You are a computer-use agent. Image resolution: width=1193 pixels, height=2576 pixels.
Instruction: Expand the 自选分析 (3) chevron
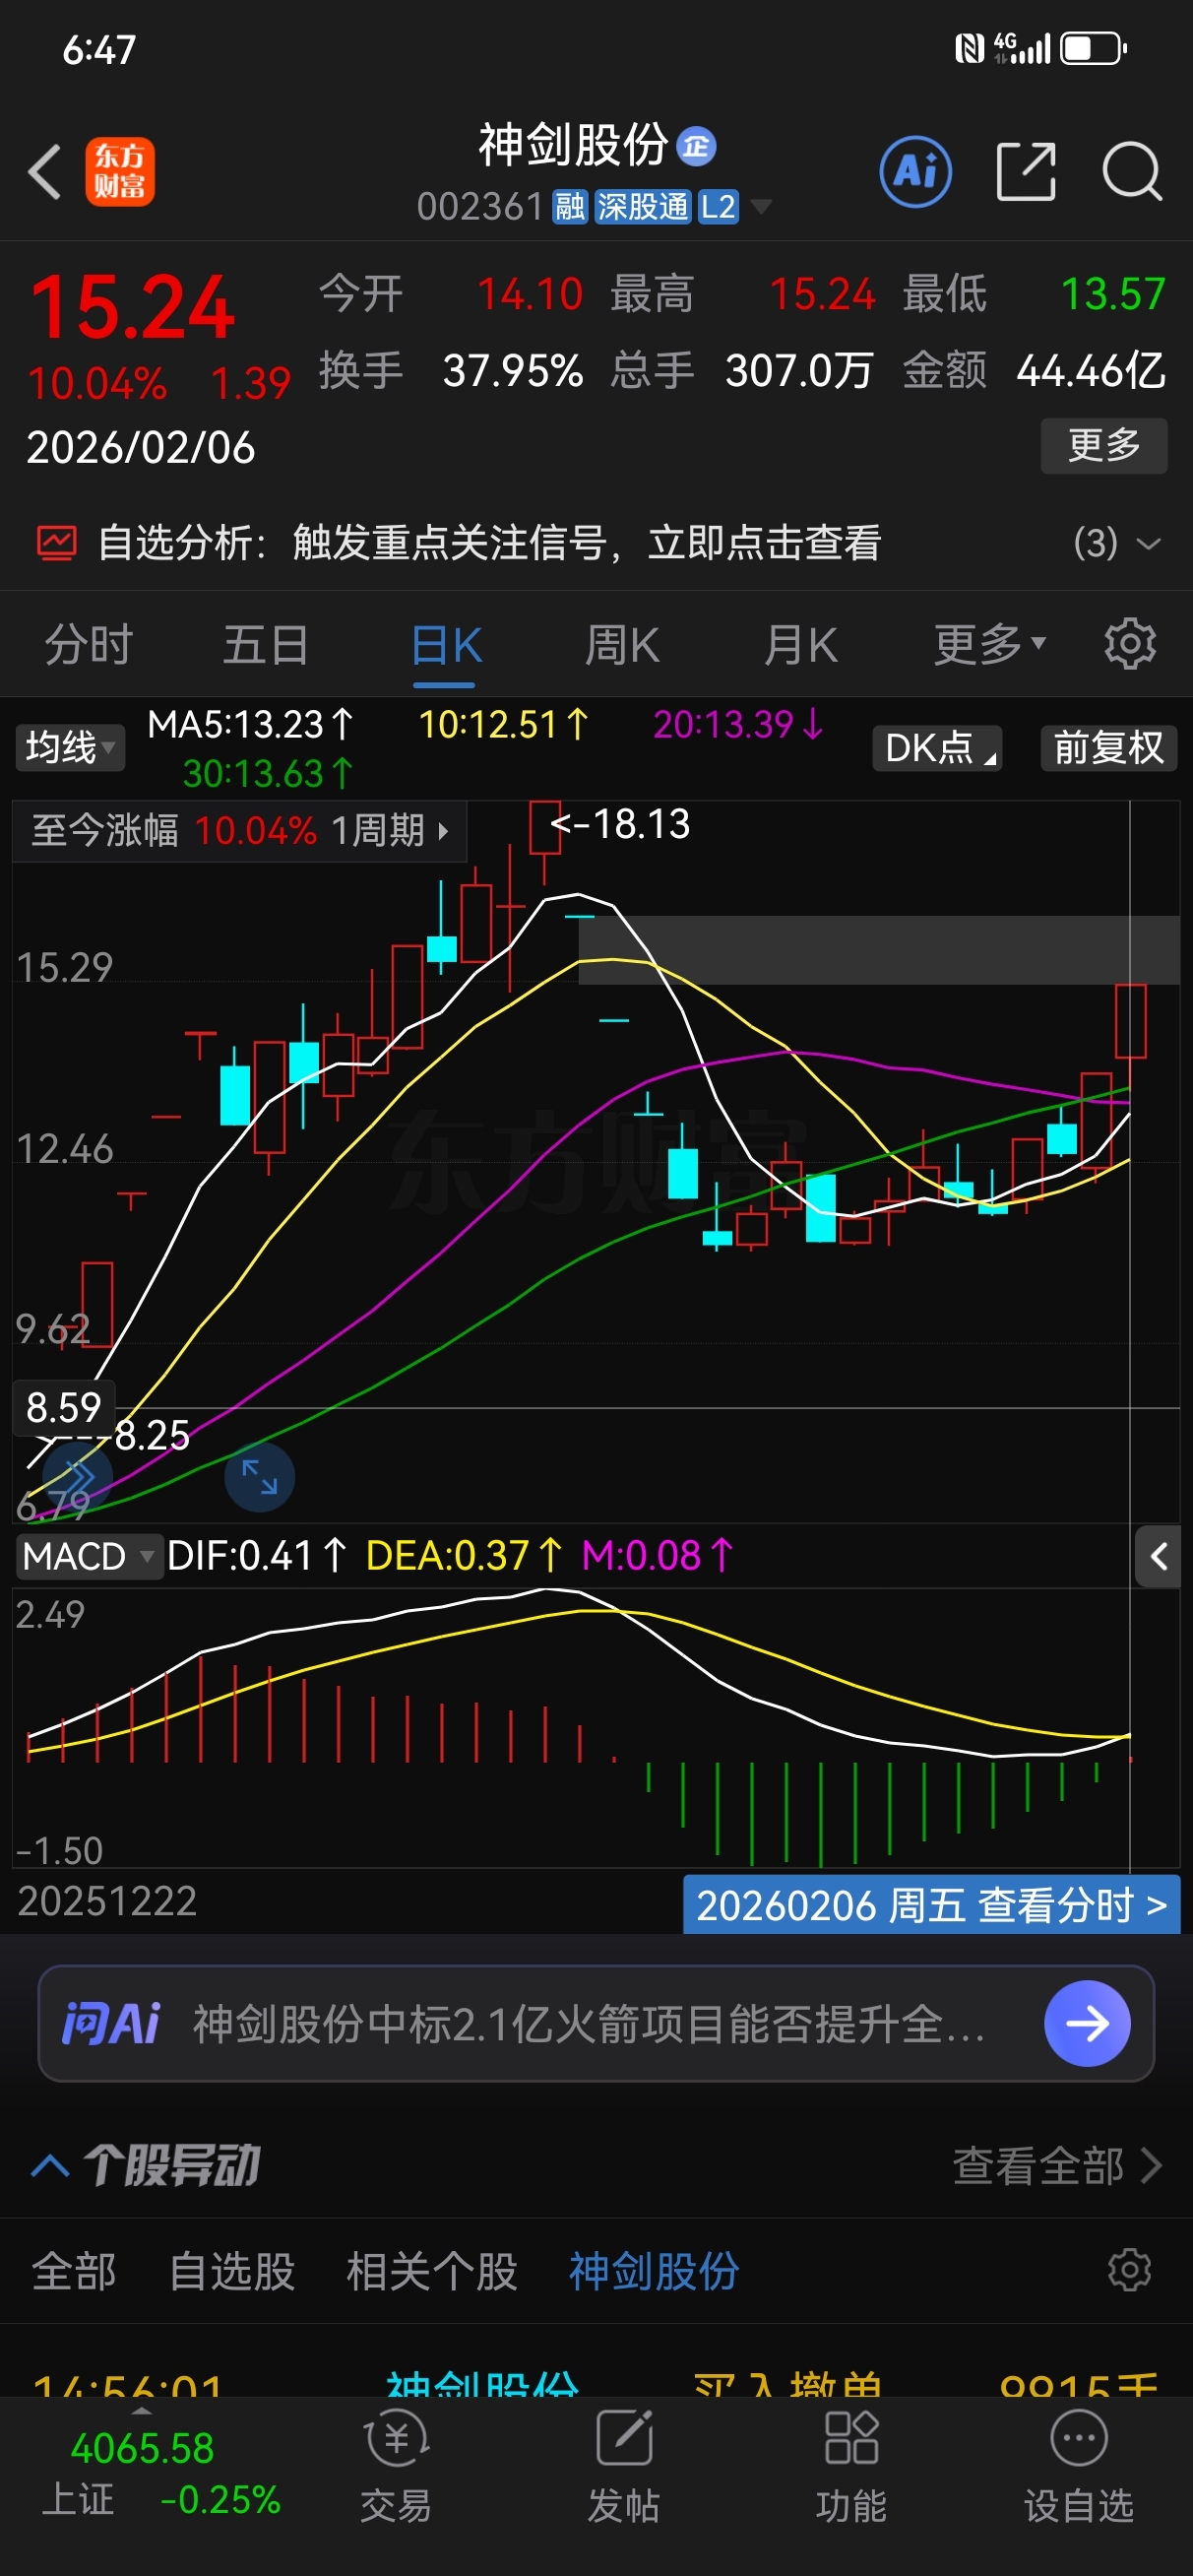(x=1149, y=544)
